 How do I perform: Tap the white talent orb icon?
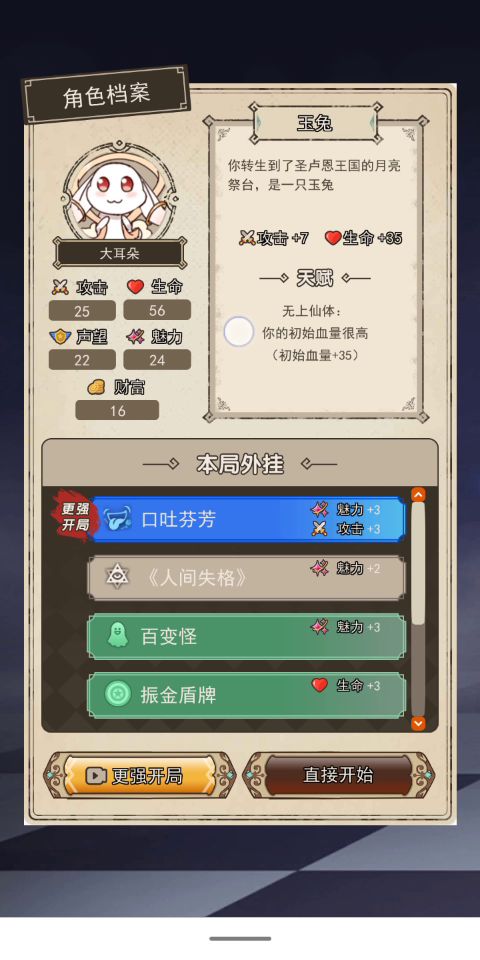pyautogui.click(x=239, y=332)
